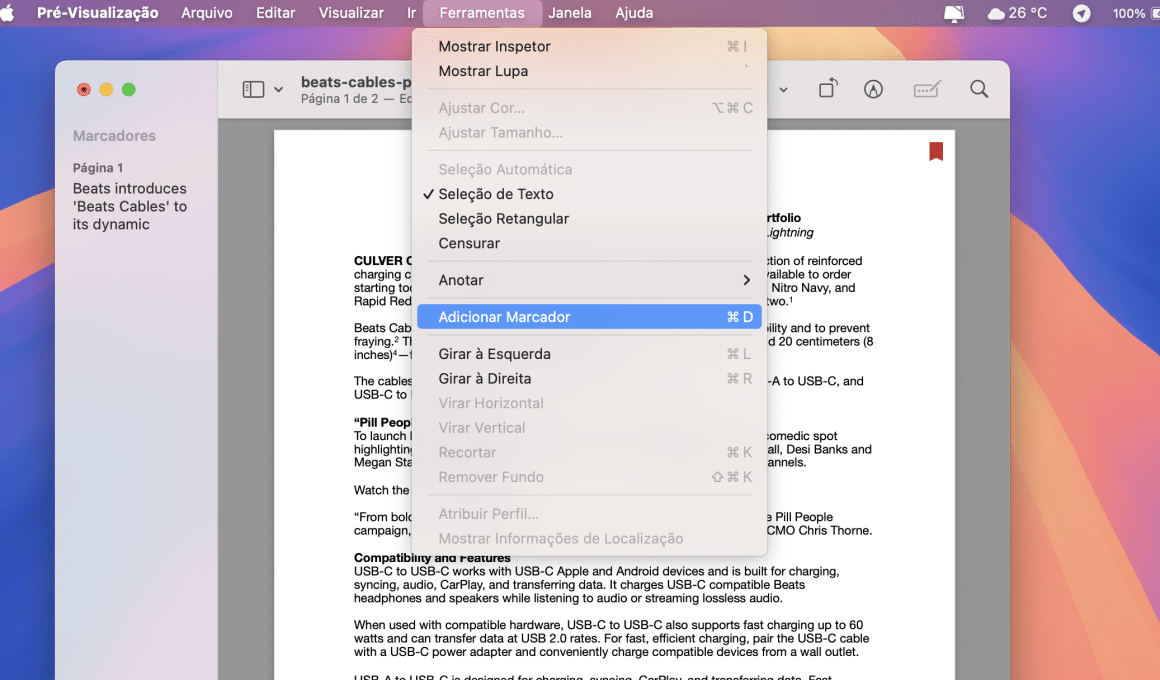Click the 'Página 1 de 2' subtitle
Screen dimensions: 1160x680
click(x=339, y=99)
